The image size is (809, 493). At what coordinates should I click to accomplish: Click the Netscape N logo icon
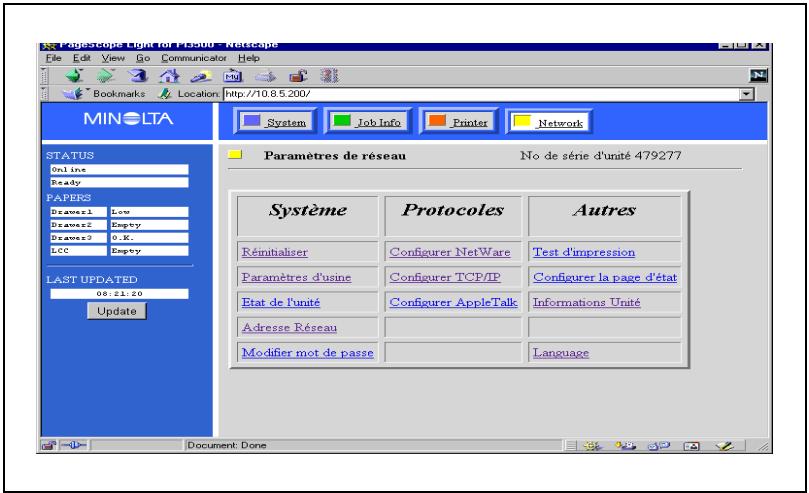[x=758, y=76]
